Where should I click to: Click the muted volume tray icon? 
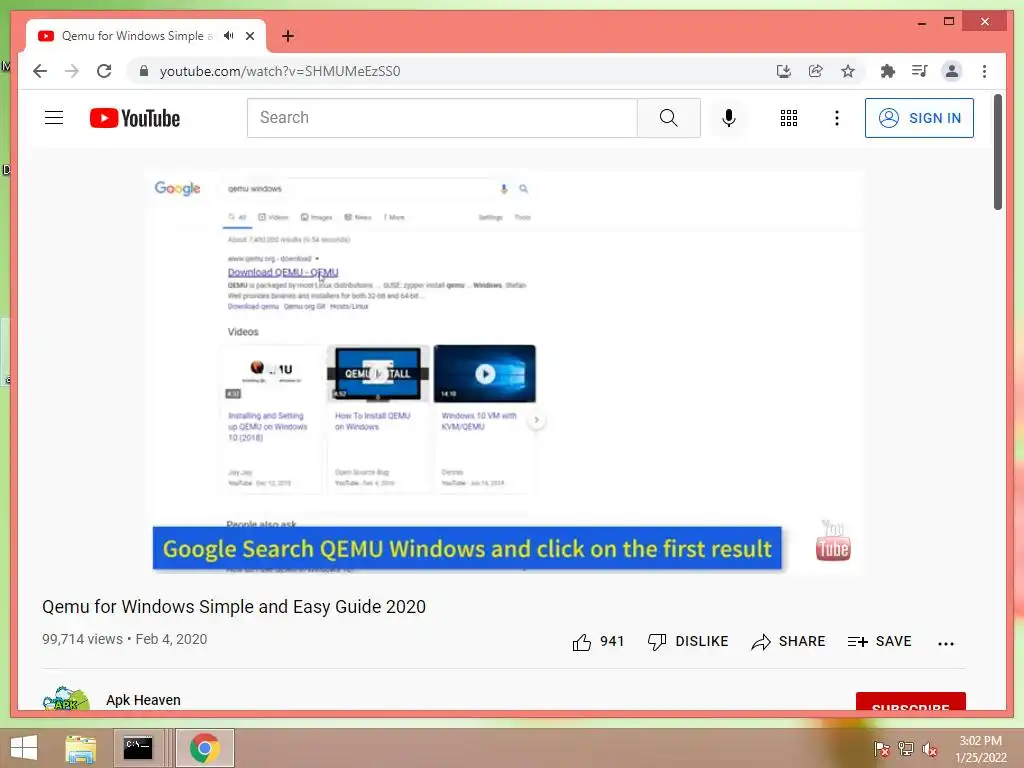click(929, 748)
